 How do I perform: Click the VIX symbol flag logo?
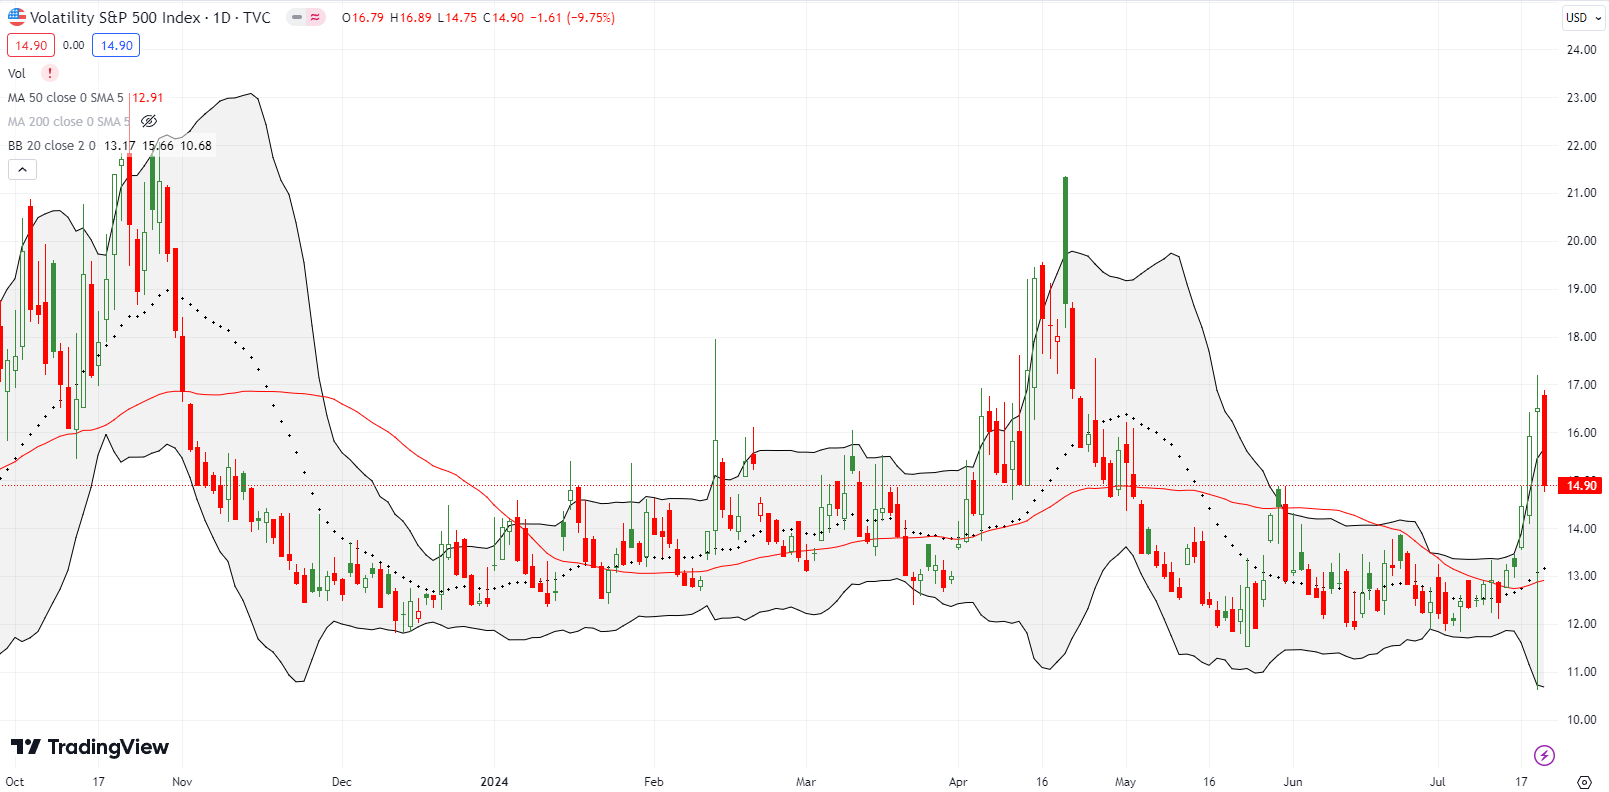click(17, 17)
